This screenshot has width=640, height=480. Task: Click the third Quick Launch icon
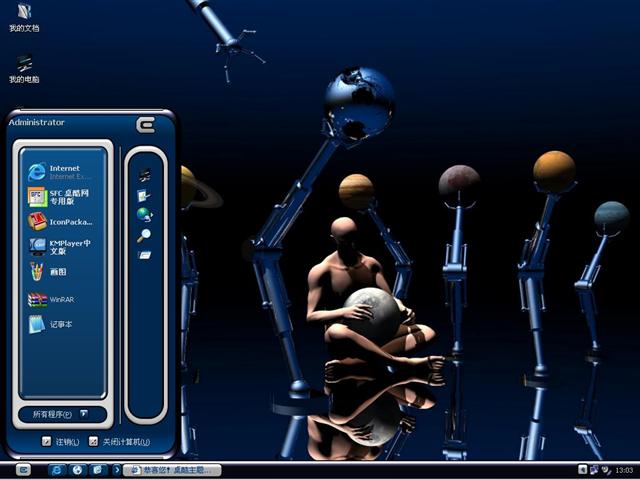click(x=98, y=470)
